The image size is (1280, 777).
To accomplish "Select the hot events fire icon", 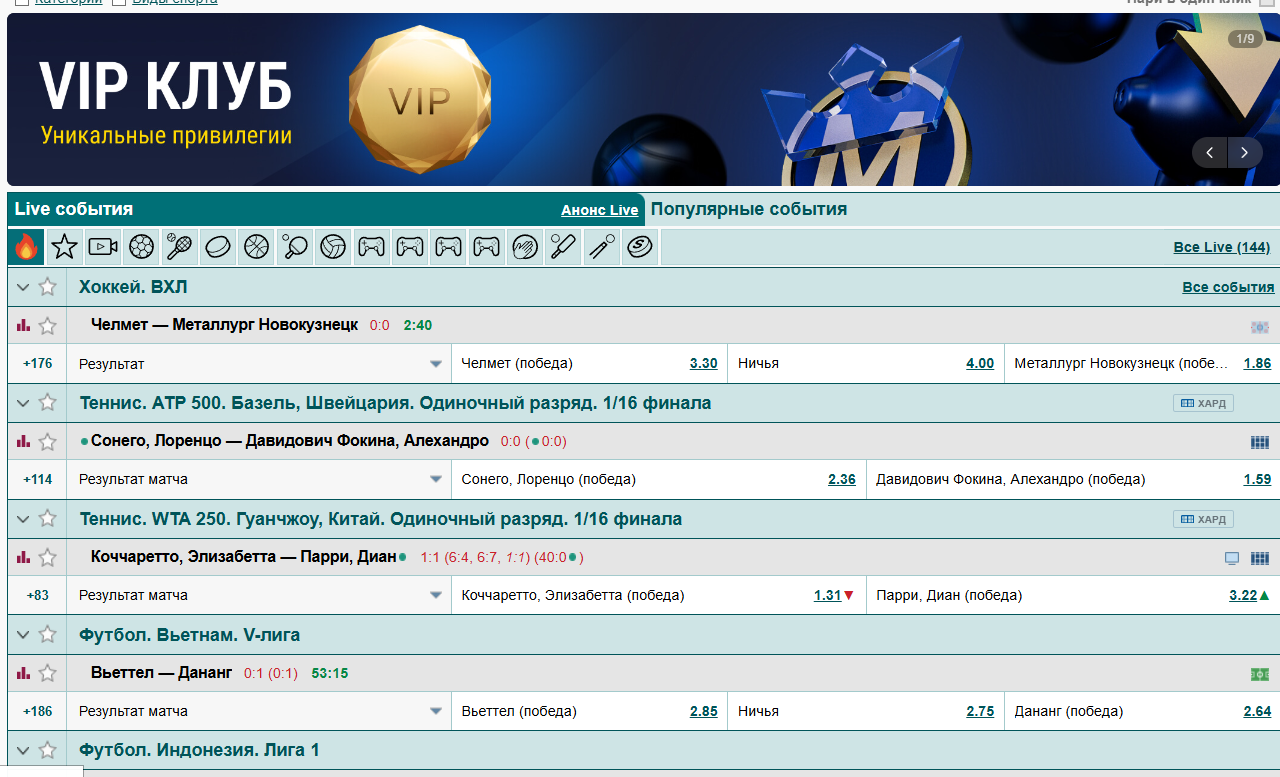I will pos(26,246).
